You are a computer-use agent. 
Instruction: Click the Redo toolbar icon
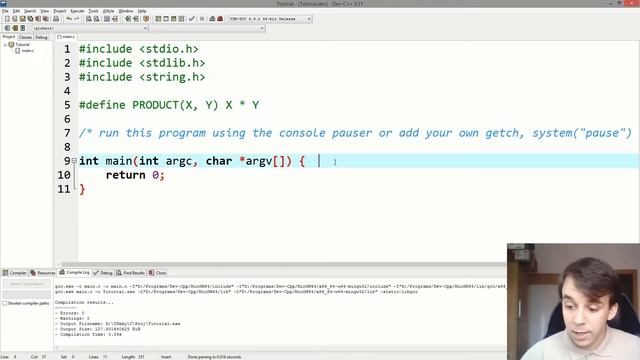point(76,19)
